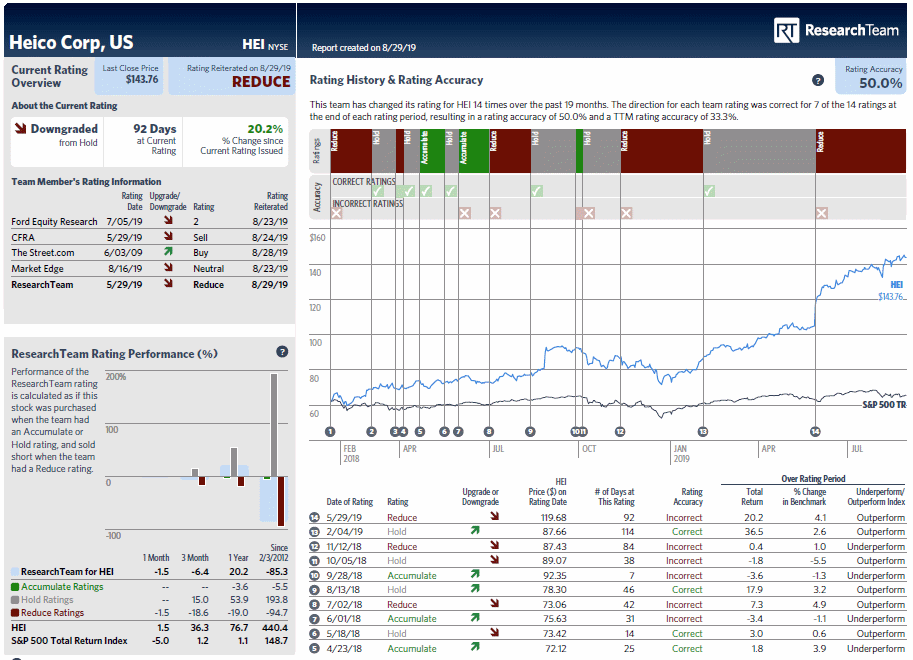Click the REDUCE current rating label
Screen dimensions: 913x660
(x=261, y=82)
